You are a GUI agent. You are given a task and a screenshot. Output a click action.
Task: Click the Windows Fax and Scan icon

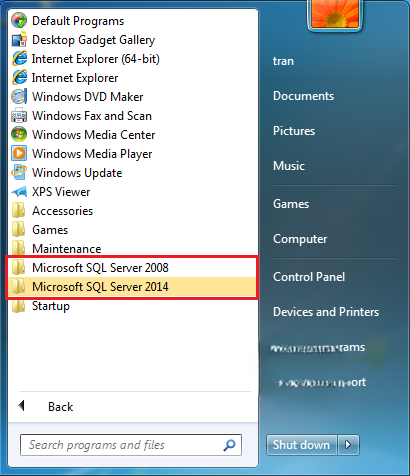click(x=19, y=116)
